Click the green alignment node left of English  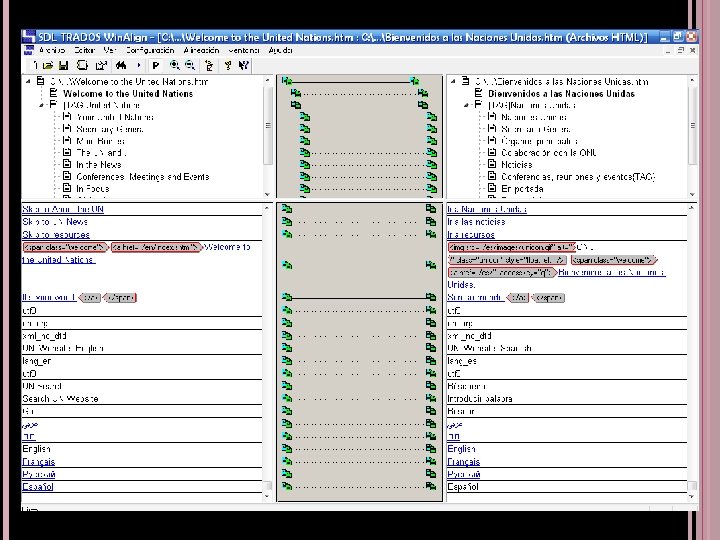(x=287, y=448)
